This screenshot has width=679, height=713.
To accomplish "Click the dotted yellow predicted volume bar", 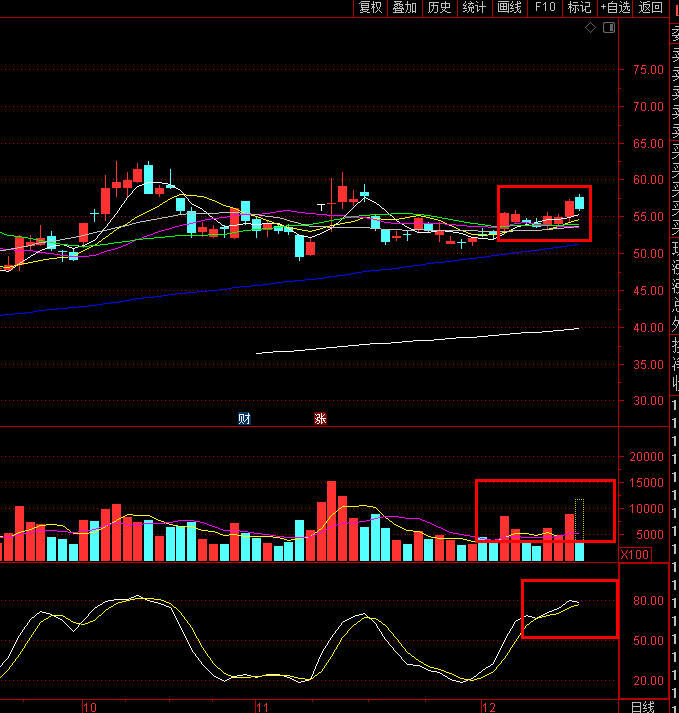I will 579,520.
